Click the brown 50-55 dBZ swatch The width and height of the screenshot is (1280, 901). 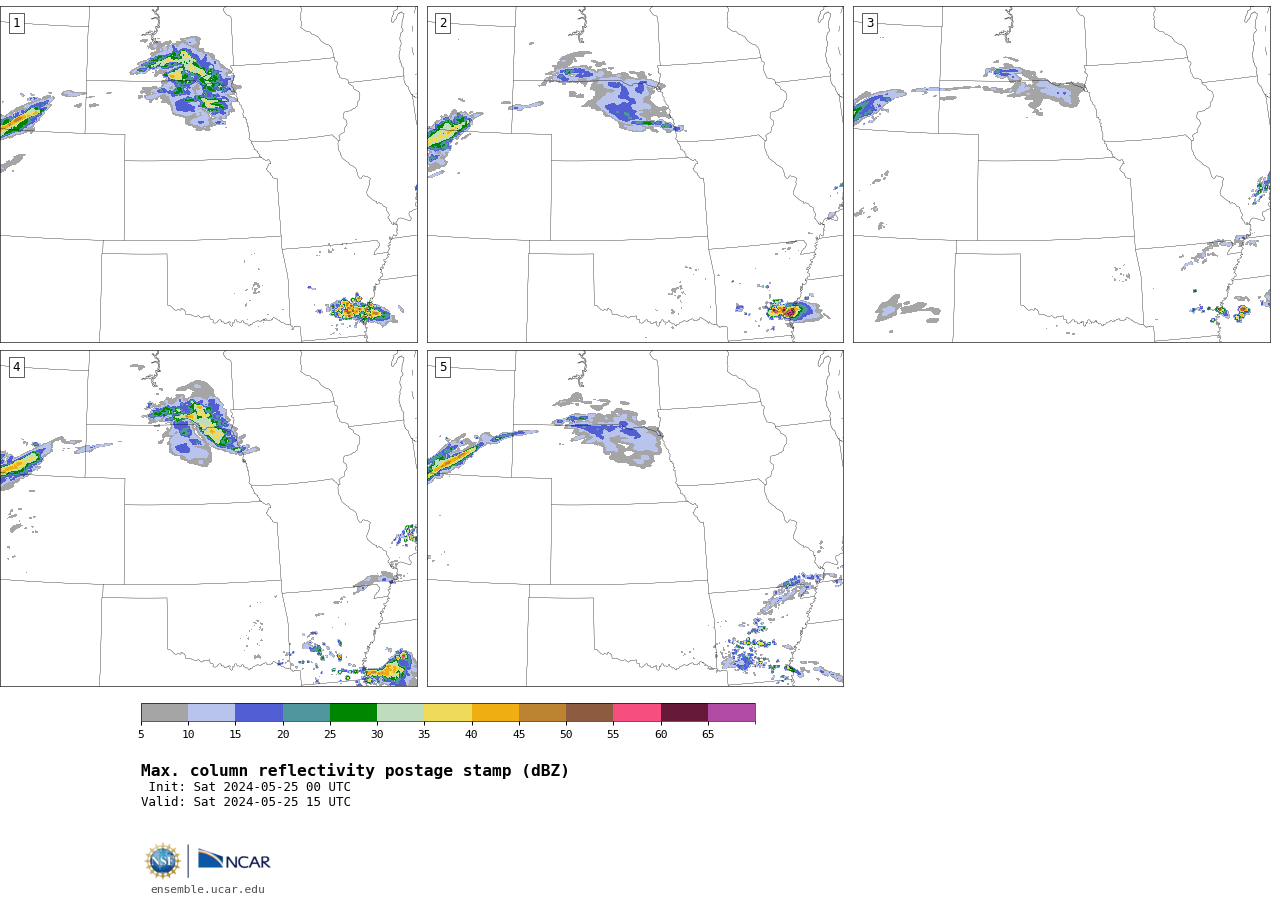[589, 712]
